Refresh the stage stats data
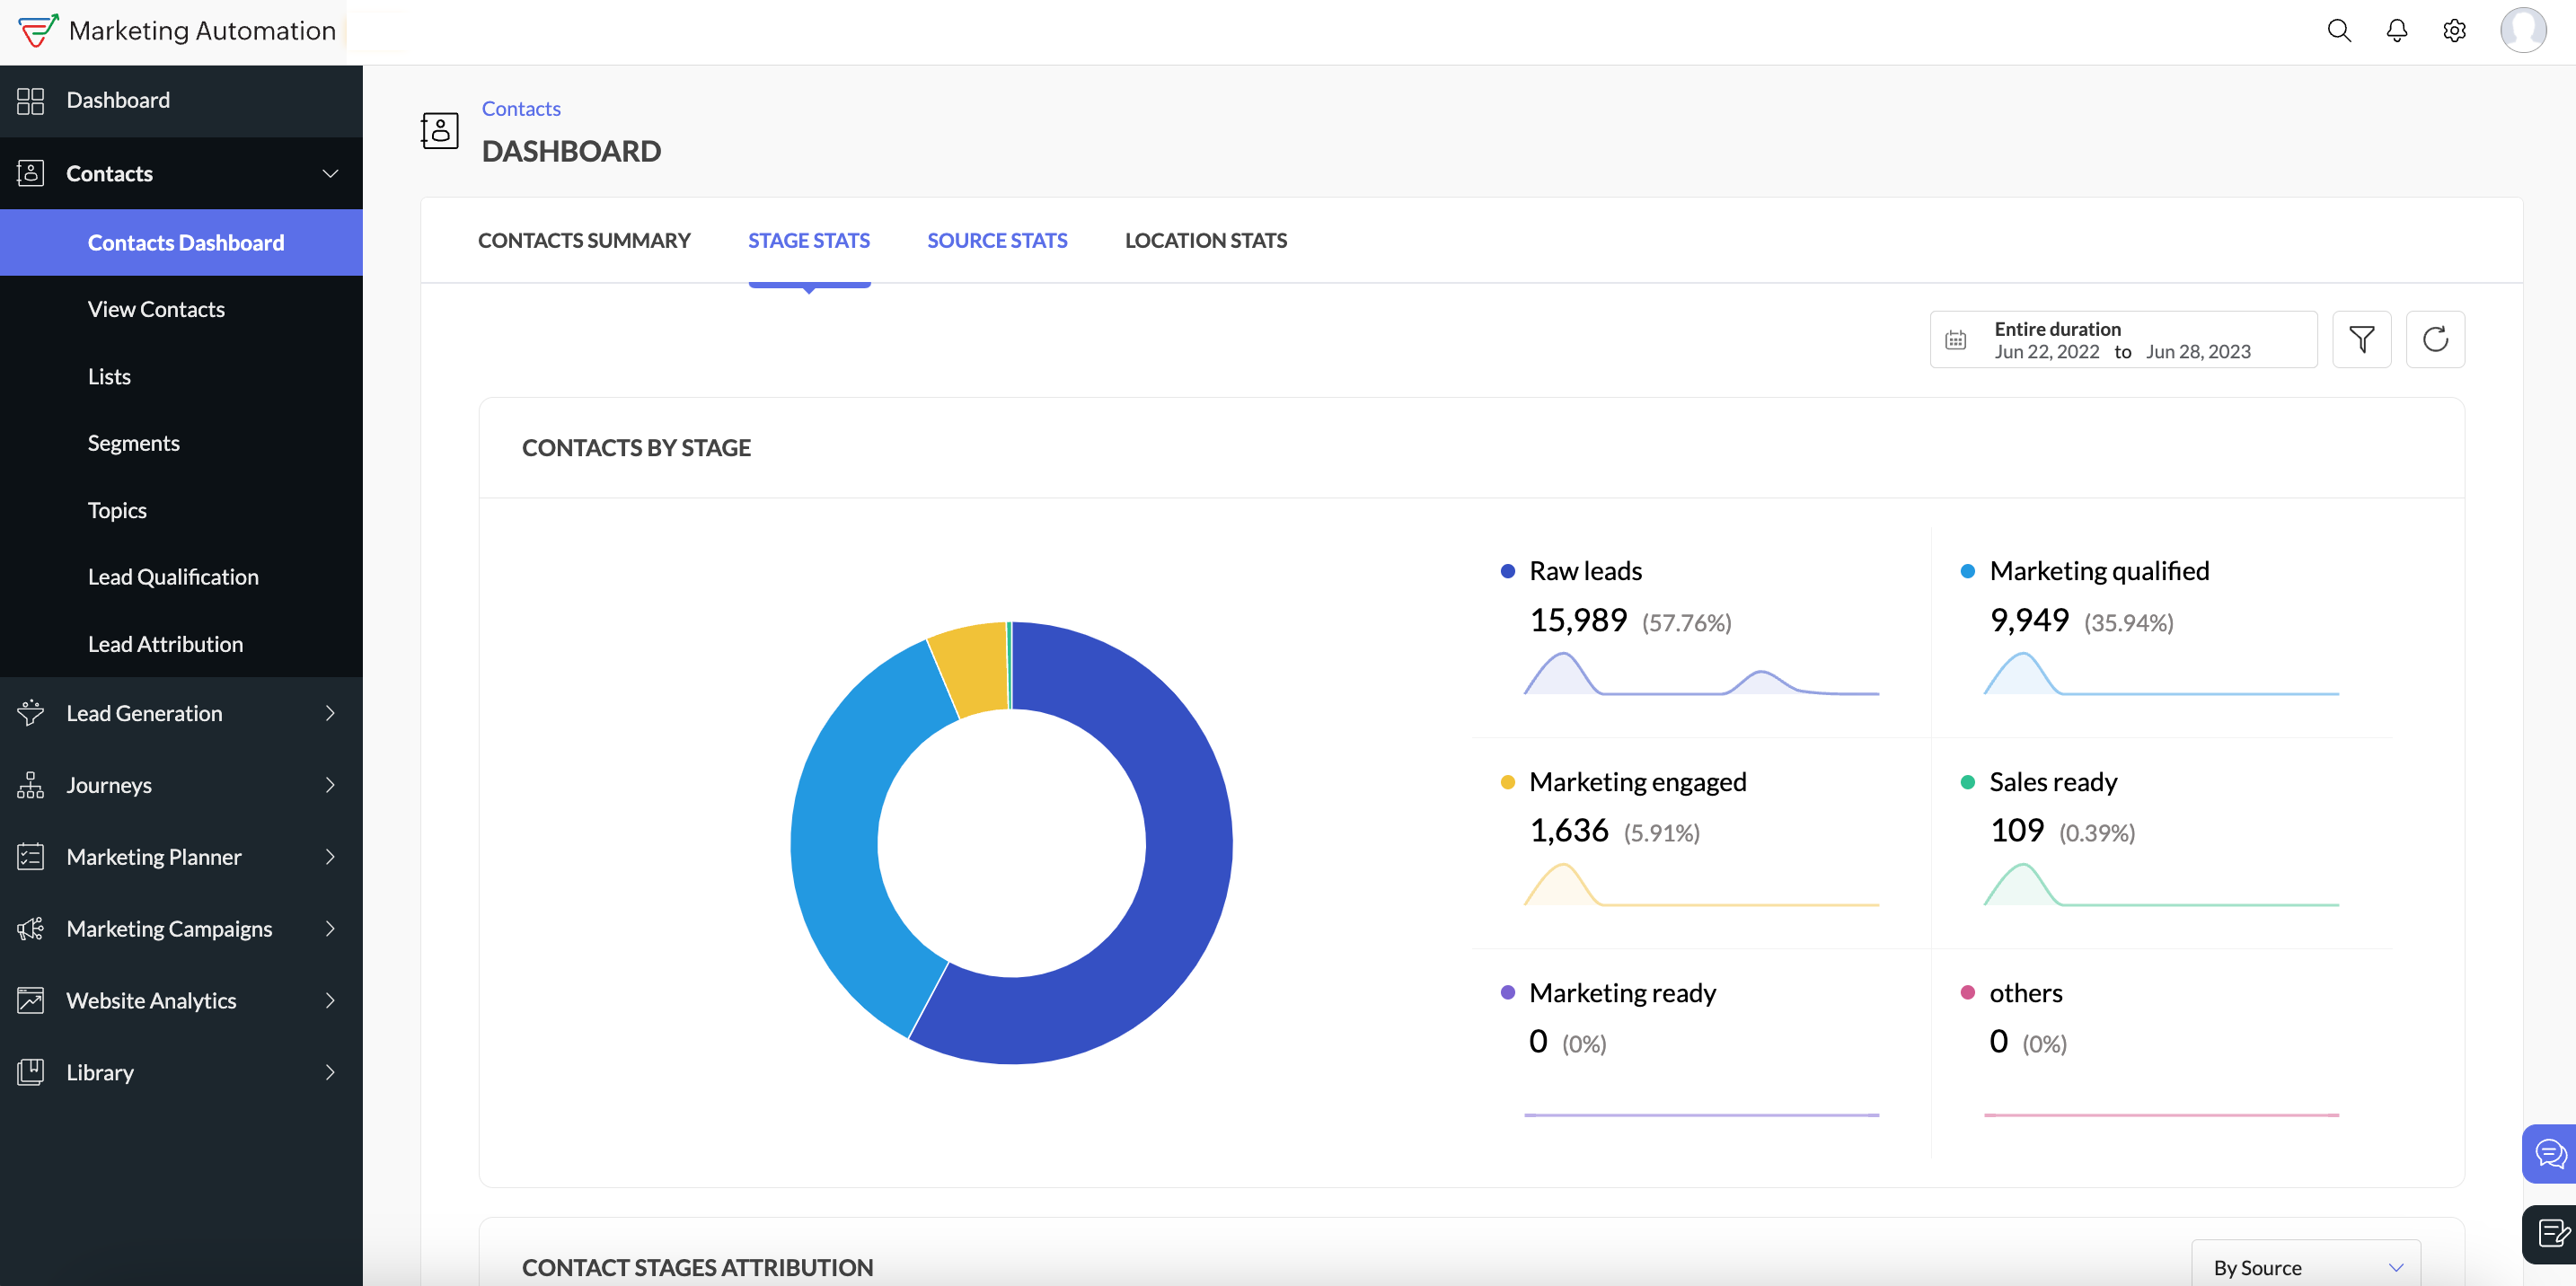Viewport: 2576px width, 1286px height. point(2434,340)
